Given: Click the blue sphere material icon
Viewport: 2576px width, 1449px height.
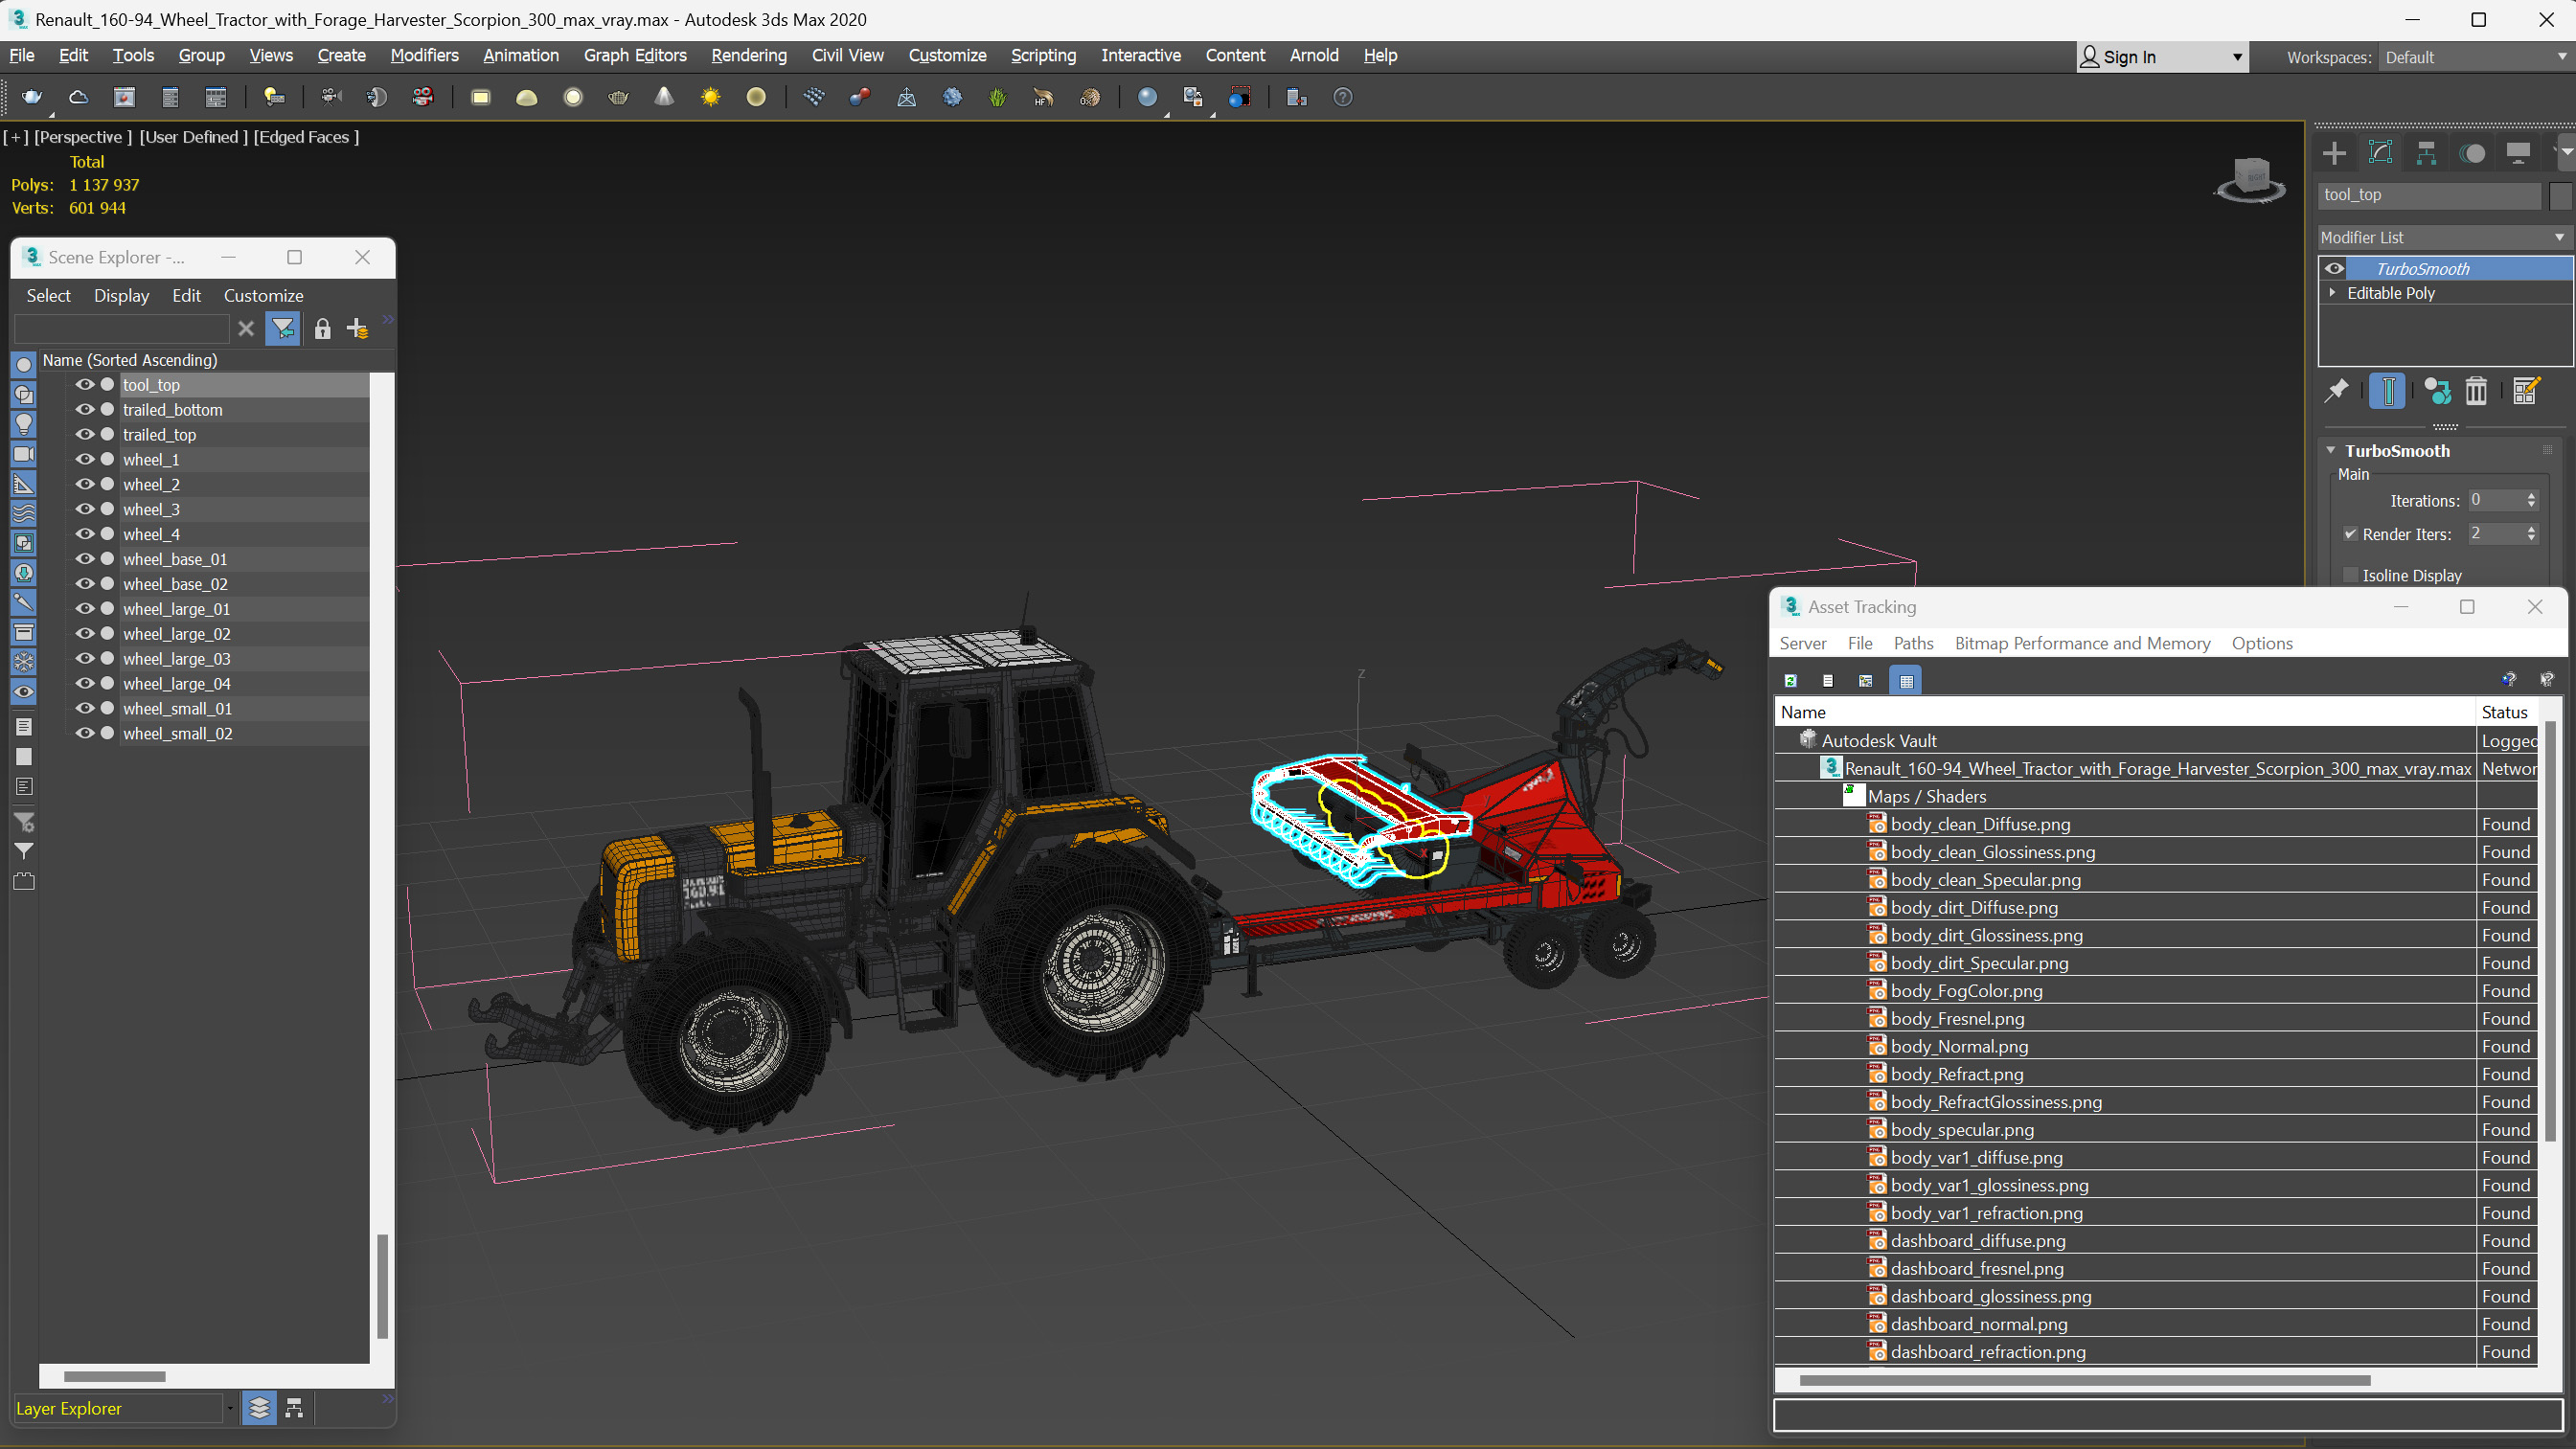Looking at the screenshot, I should click(x=1147, y=97).
